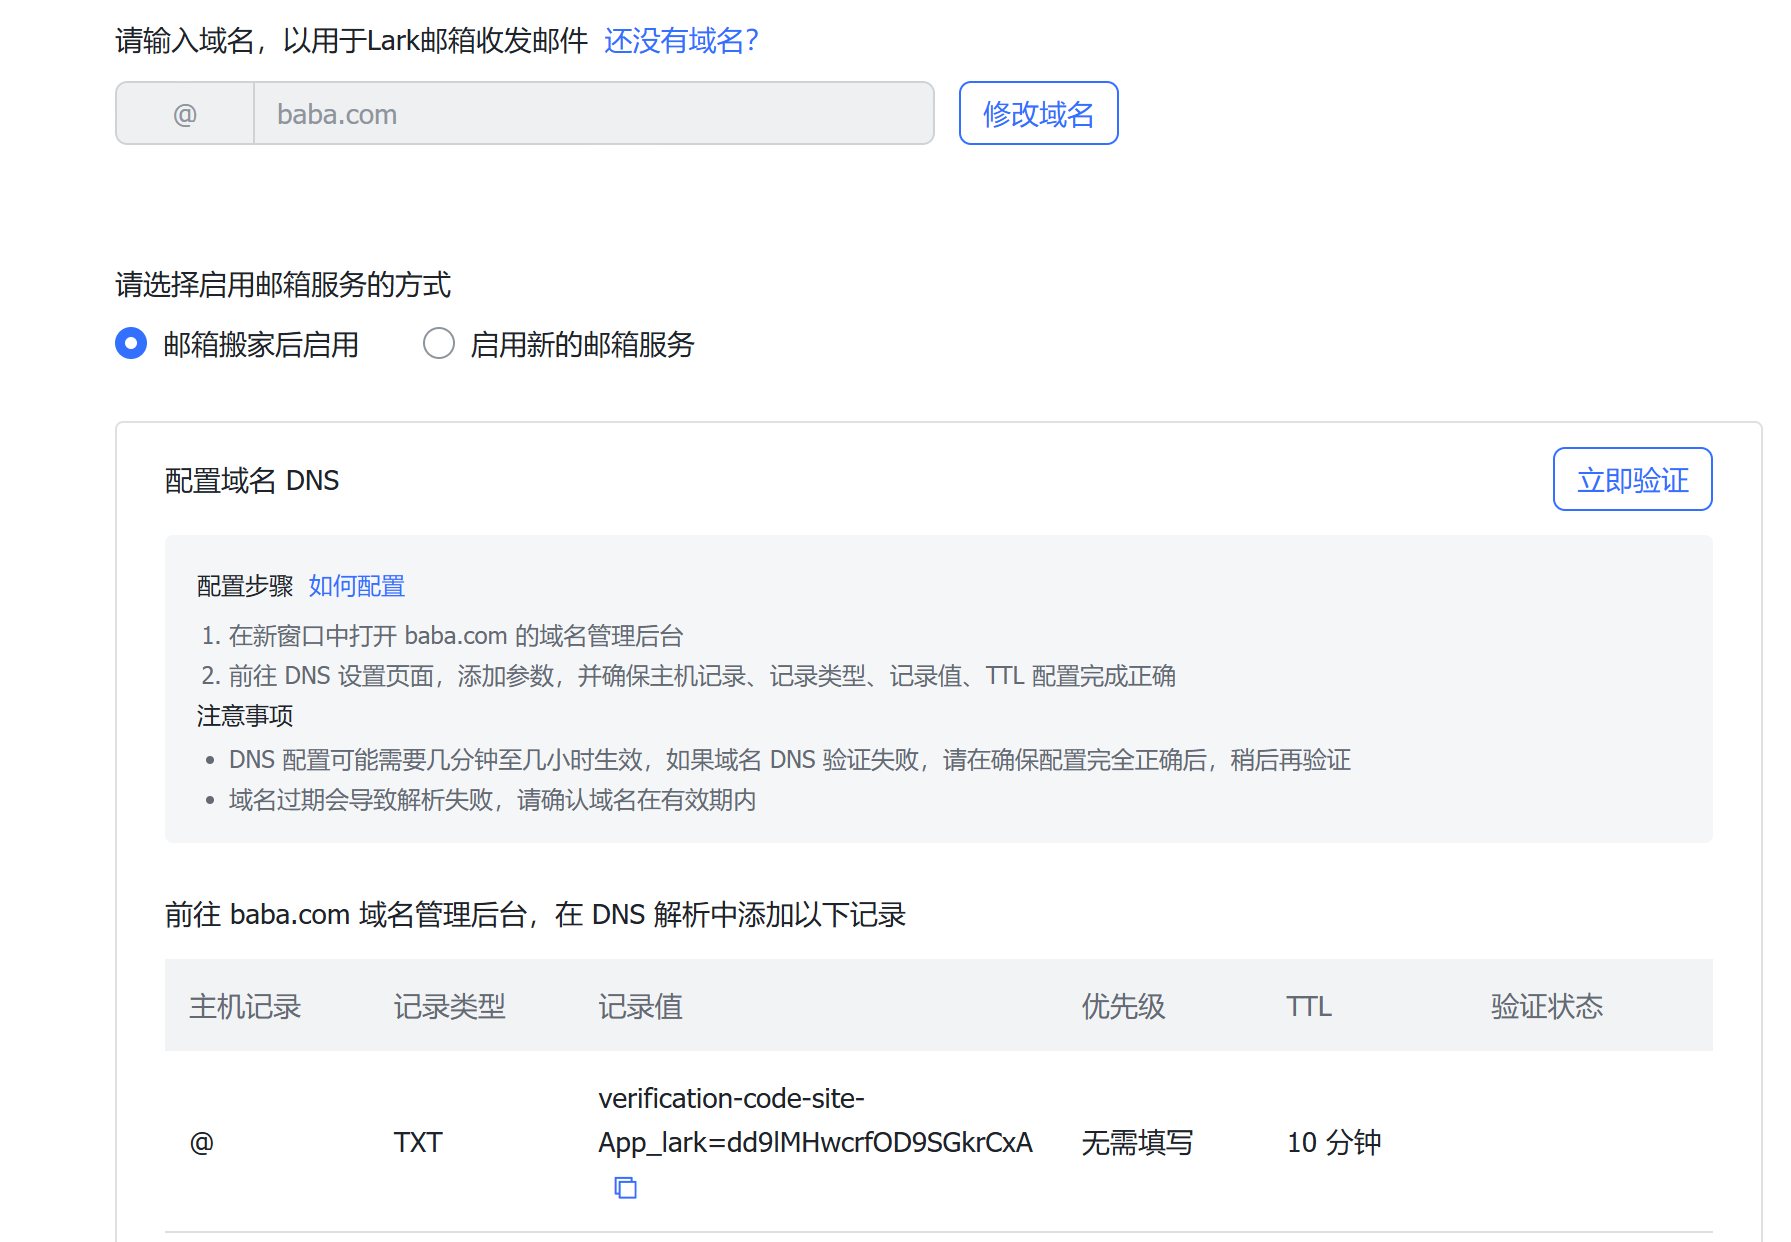Click the 优先级 column header
Viewport: 1791px width, 1242px height.
1123,1006
